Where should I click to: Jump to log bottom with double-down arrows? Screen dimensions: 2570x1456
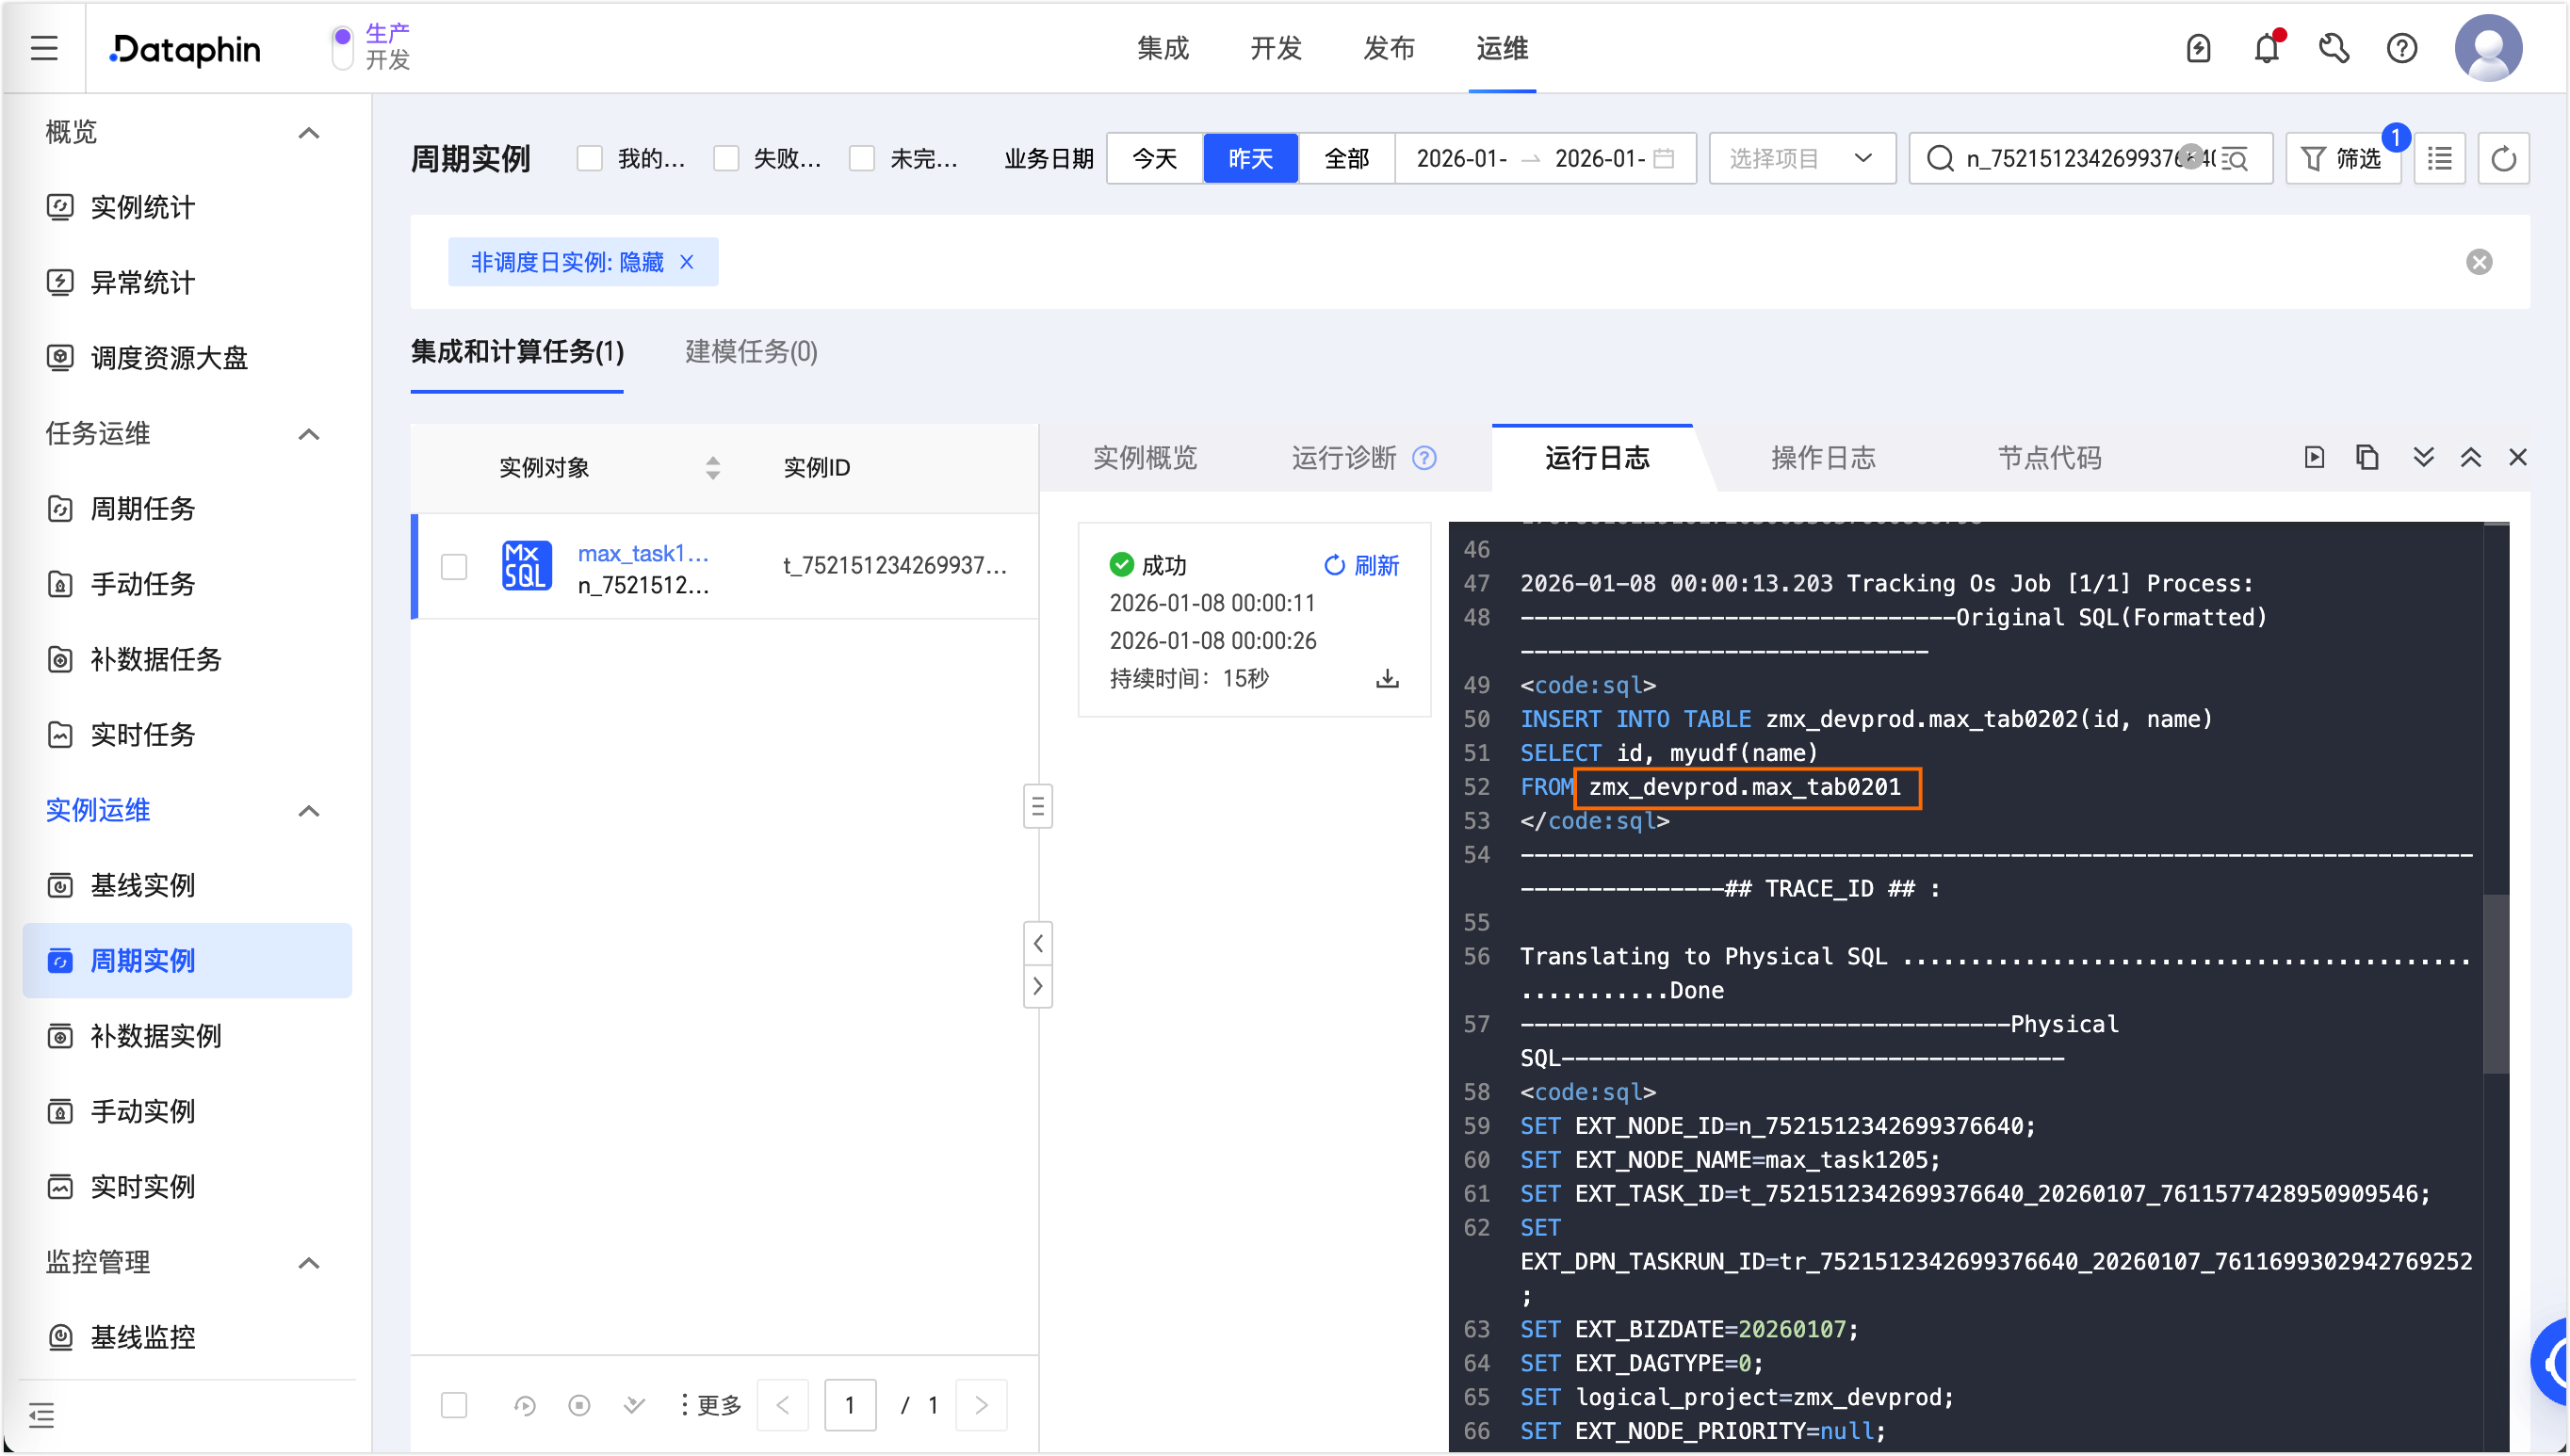tap(2422, 458)
